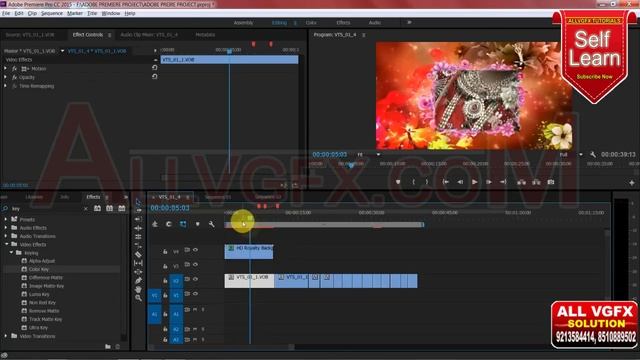Toggle lock on V4 track
Viewport: 640px width, 360px height.
[x=165, y=251]
